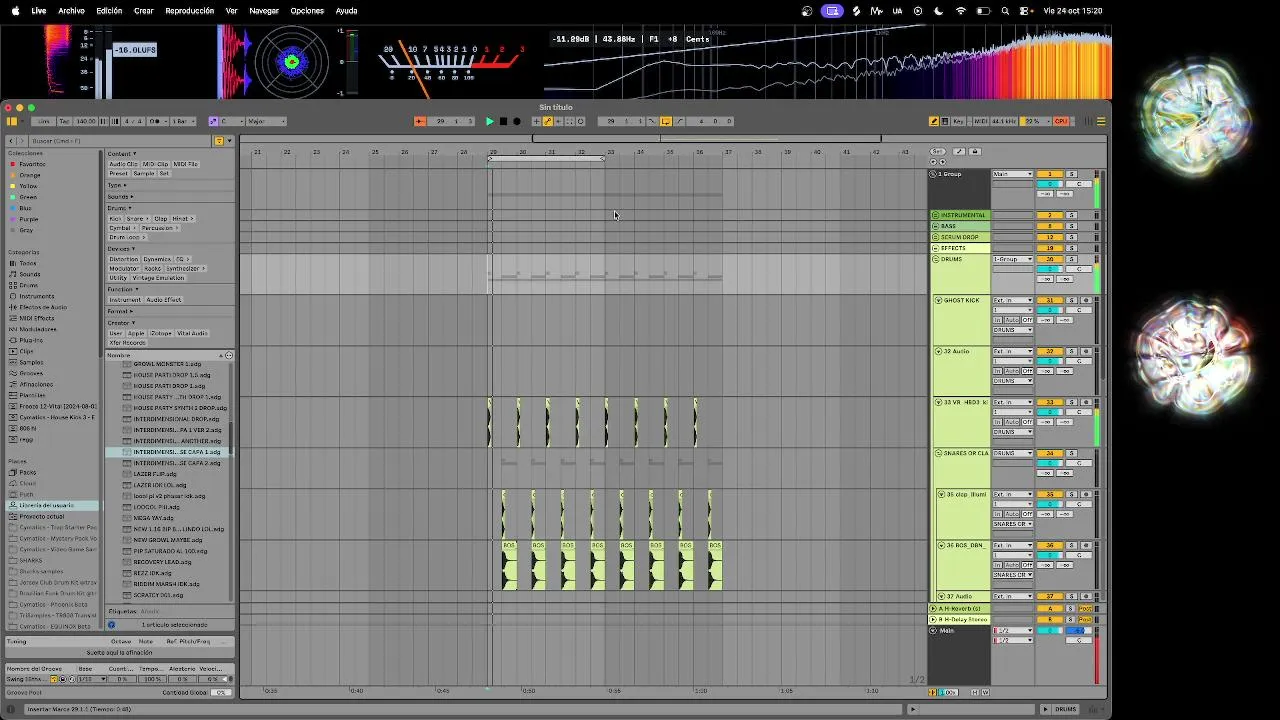Screen dimensions: 1280x720
Task: Click the Link button in the control bar
Action: tap(45, 121)
